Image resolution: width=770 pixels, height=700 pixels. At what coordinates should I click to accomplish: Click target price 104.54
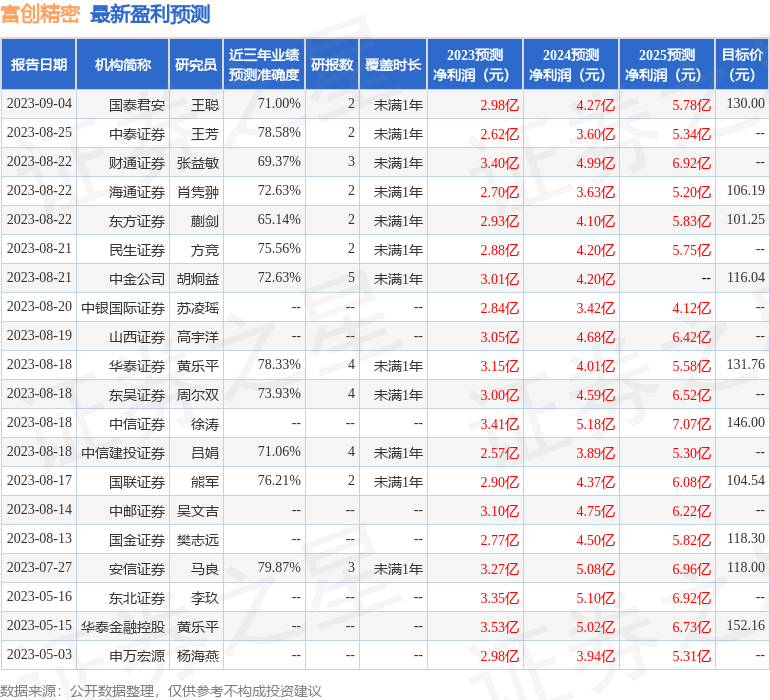[x=745, y=480]
